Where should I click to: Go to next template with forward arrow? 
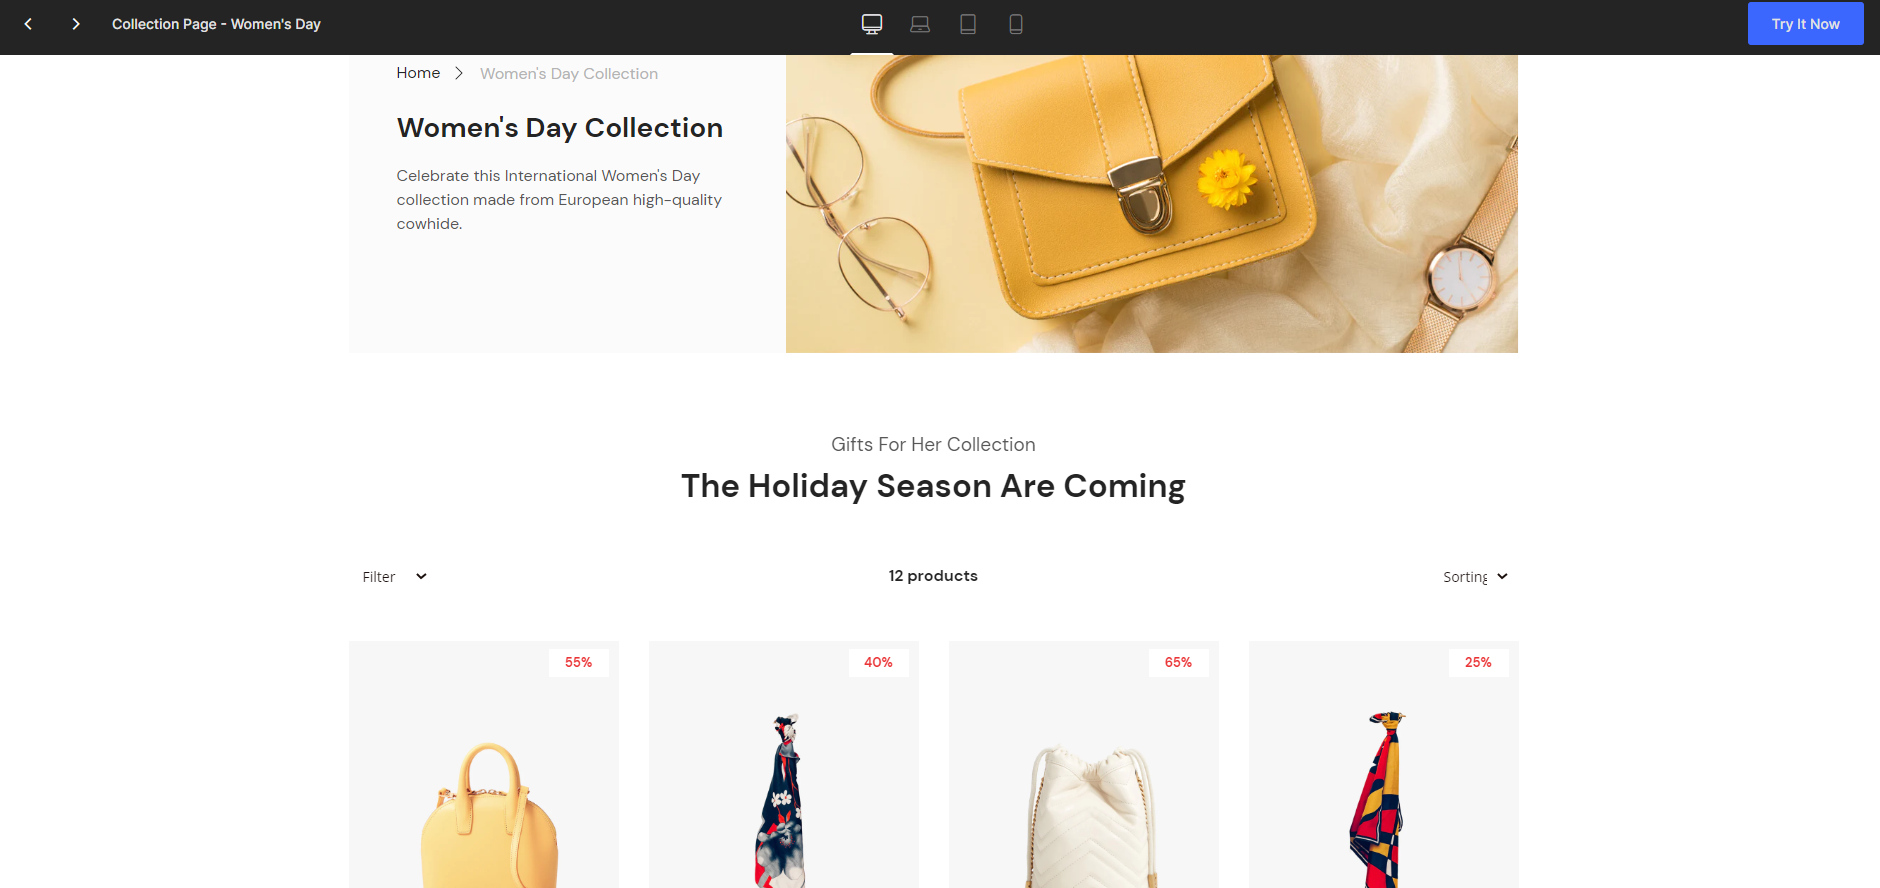point(76,24)
